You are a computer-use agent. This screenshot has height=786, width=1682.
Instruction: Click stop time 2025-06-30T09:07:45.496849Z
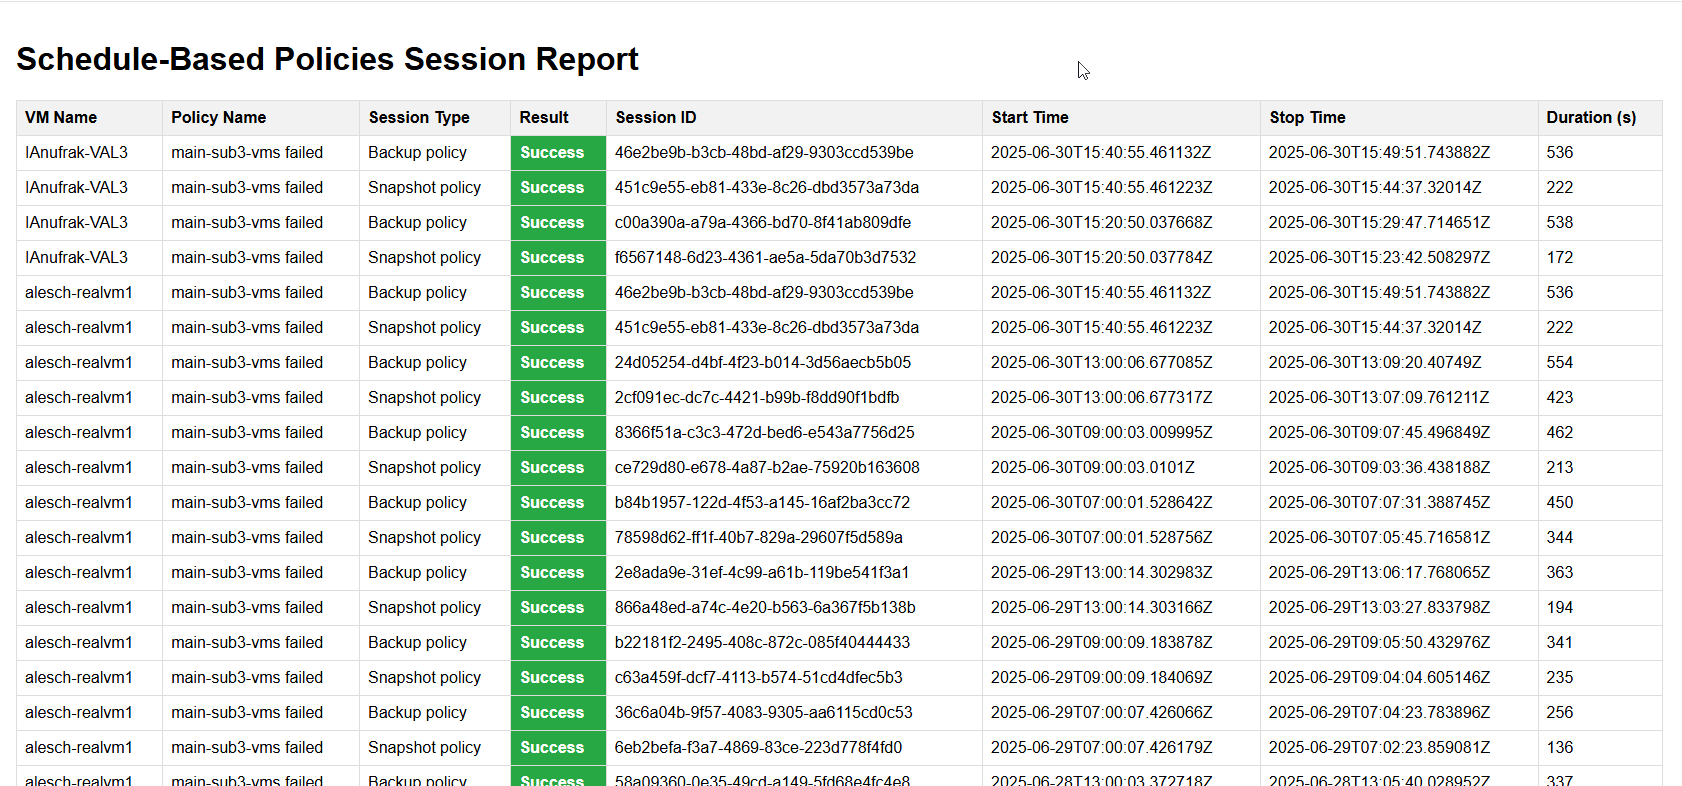click(x=1379, y=432)
